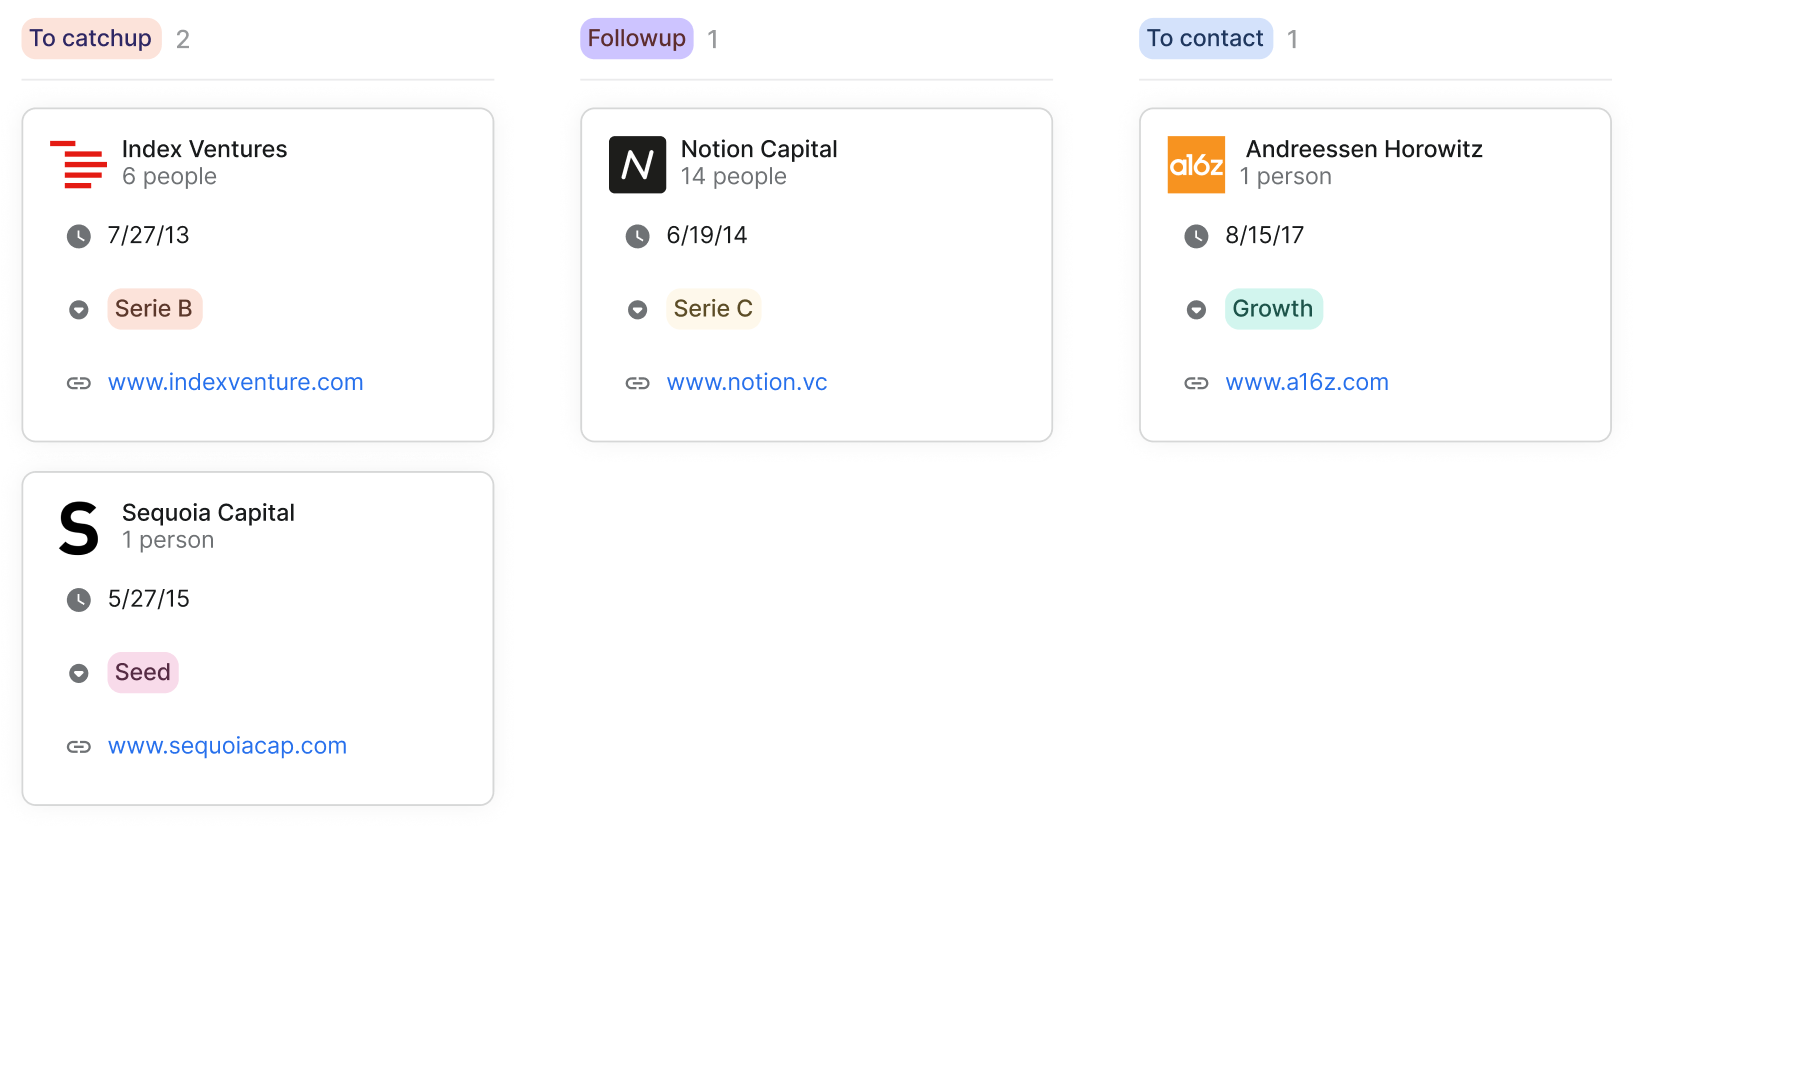Click the date 6/19/14
Screen dimensions: 1800x1092
click(707, 235)
